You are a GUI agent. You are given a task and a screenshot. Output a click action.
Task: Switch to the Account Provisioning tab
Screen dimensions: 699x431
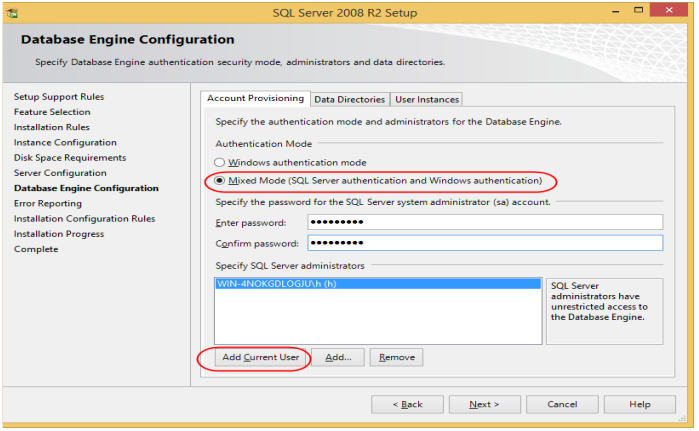click(255, 99)
